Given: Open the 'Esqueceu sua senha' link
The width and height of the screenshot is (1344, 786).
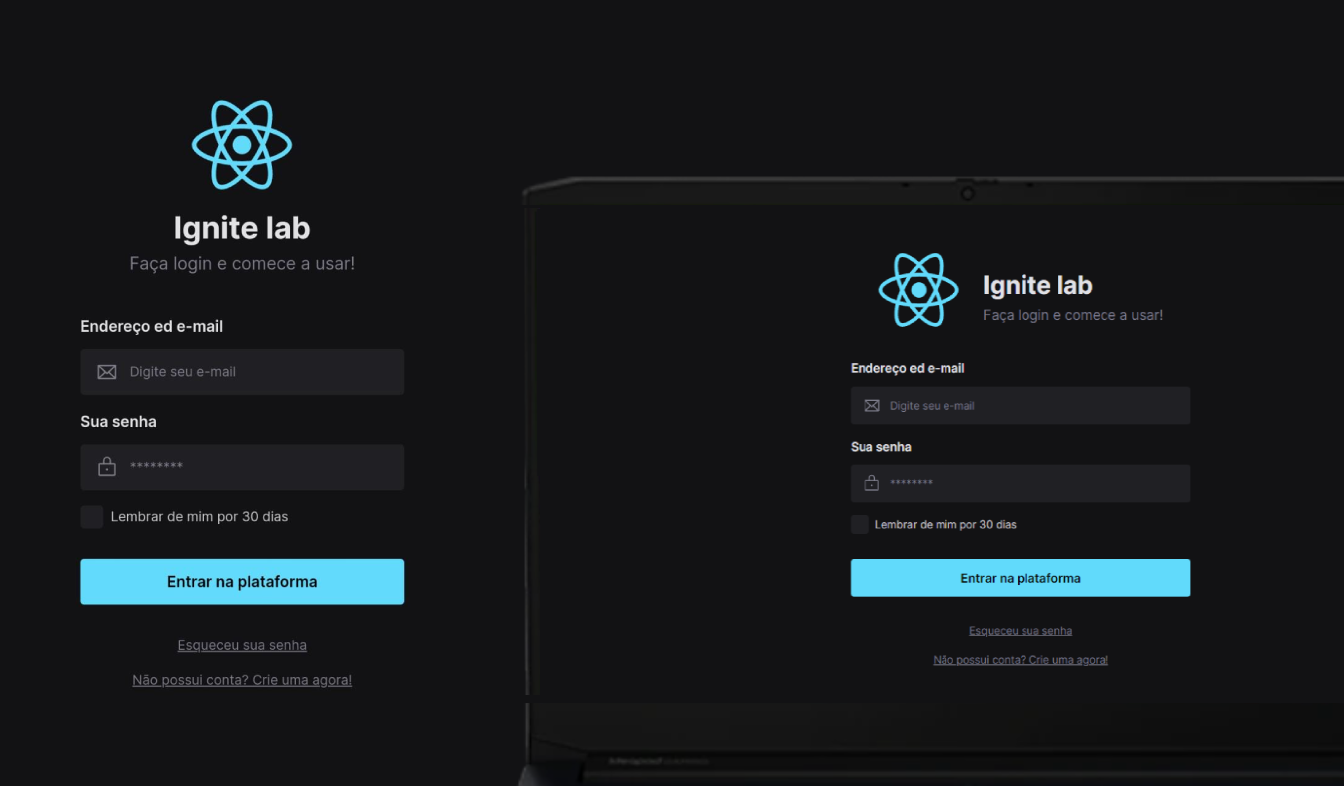Looking at the screenshot, I should [241, 645].
